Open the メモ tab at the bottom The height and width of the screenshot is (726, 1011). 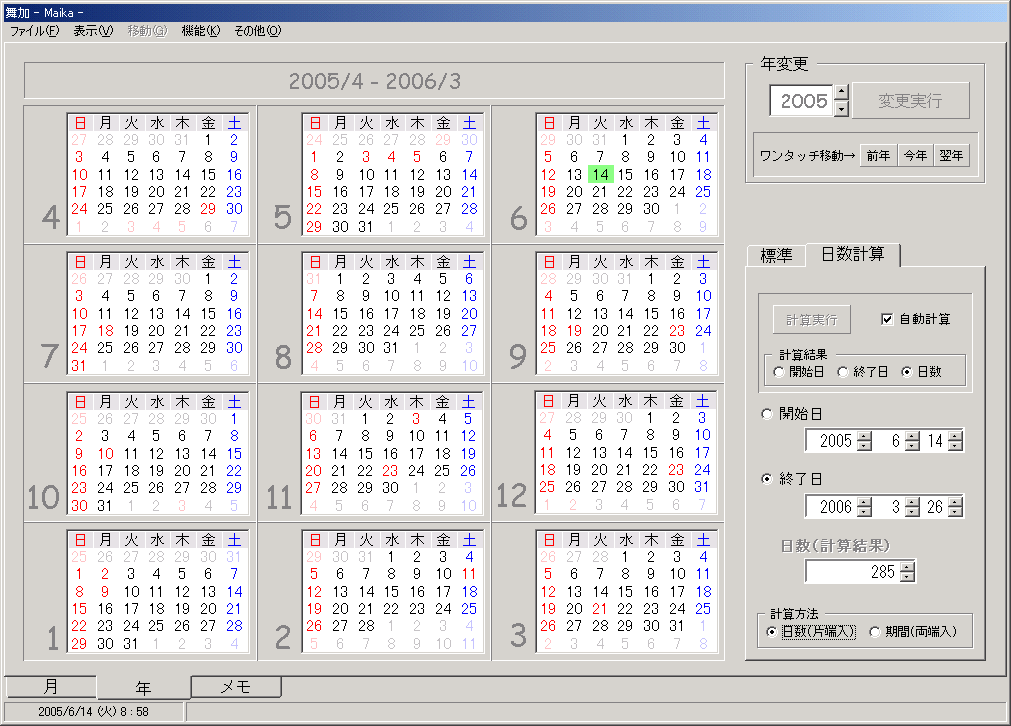[235, 687]
